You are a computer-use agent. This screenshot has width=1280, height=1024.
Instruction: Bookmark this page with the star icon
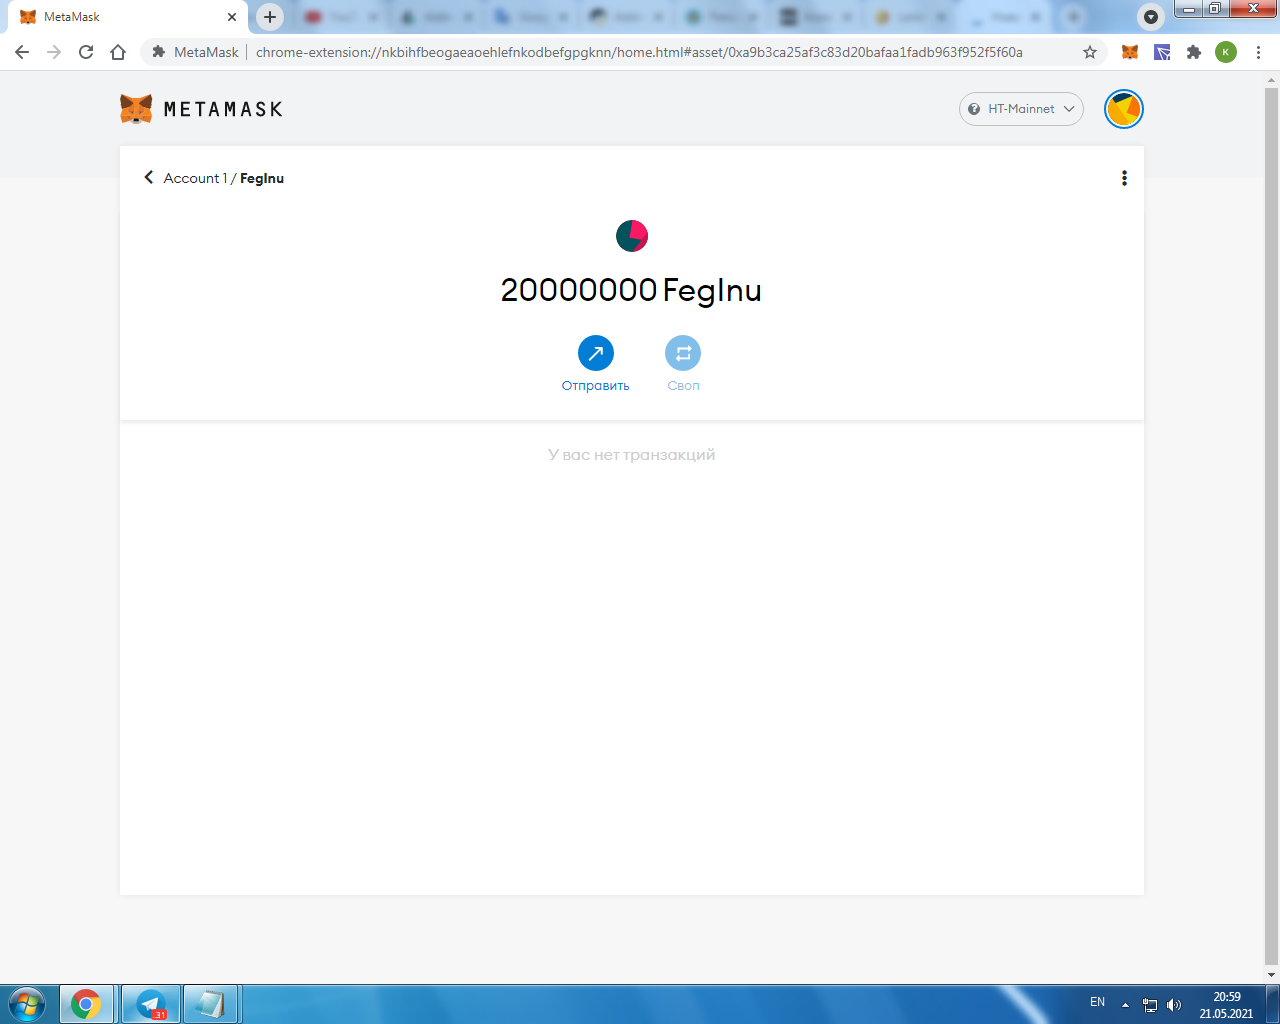click(x=1090, y=52)
